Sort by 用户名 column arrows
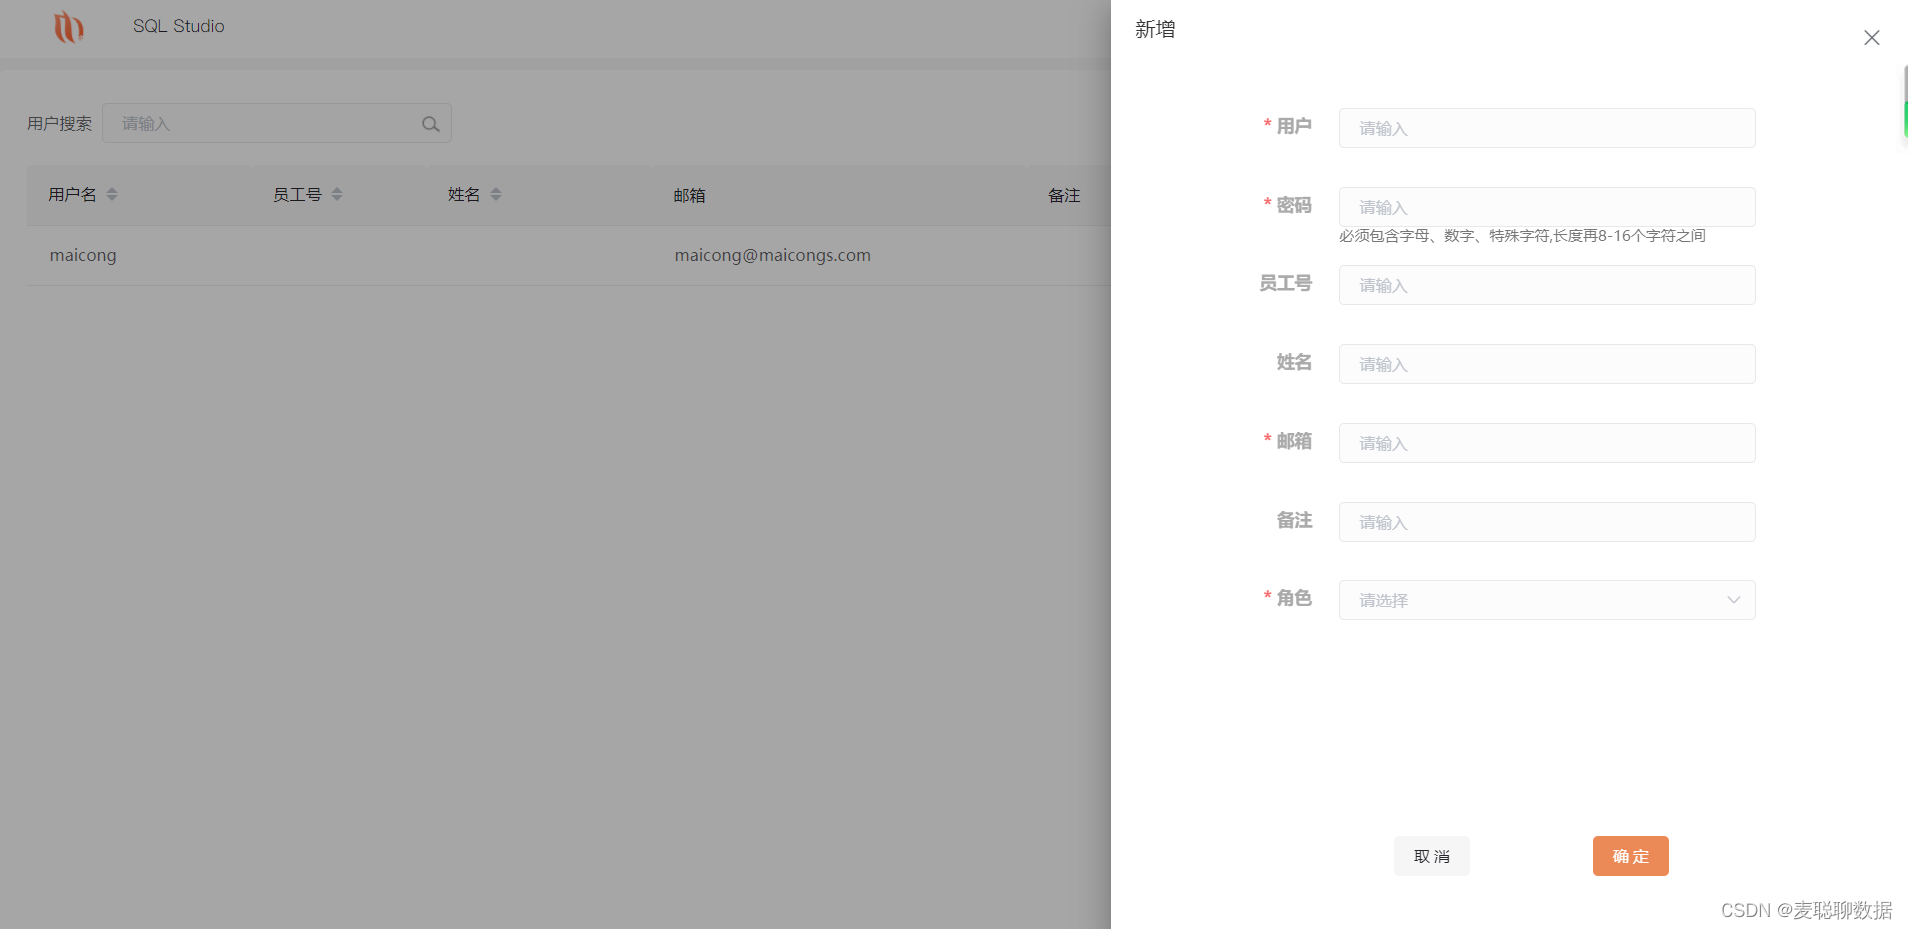Viewport: 1908px width, 929px height. [x=112, y=194]
